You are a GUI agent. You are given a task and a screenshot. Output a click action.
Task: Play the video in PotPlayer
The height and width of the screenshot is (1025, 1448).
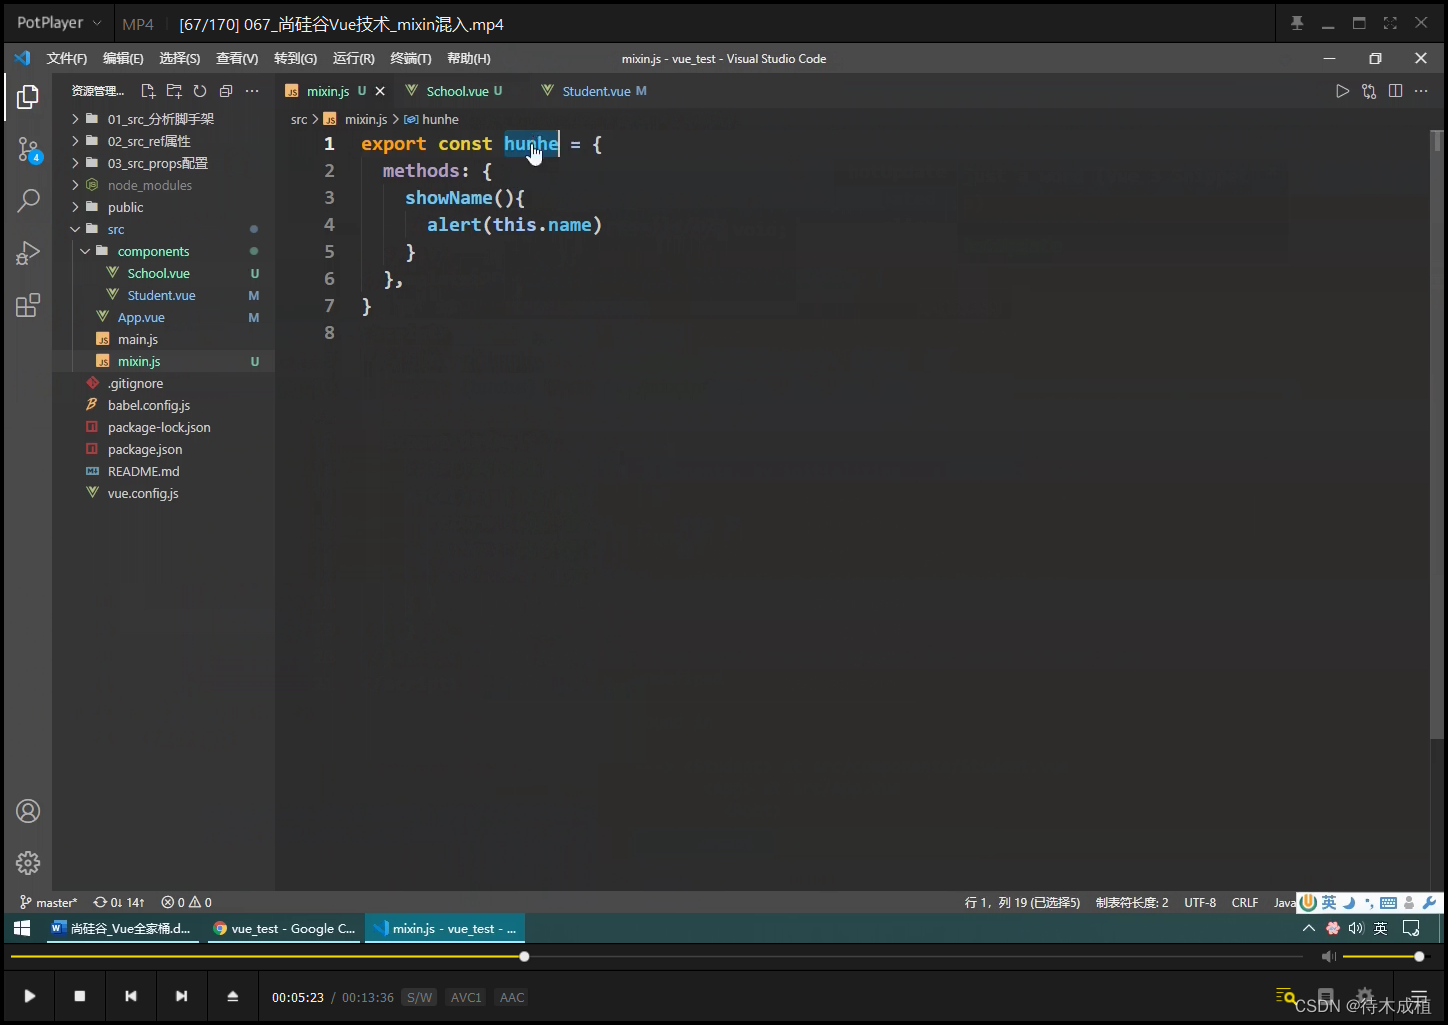click(29, 996)
